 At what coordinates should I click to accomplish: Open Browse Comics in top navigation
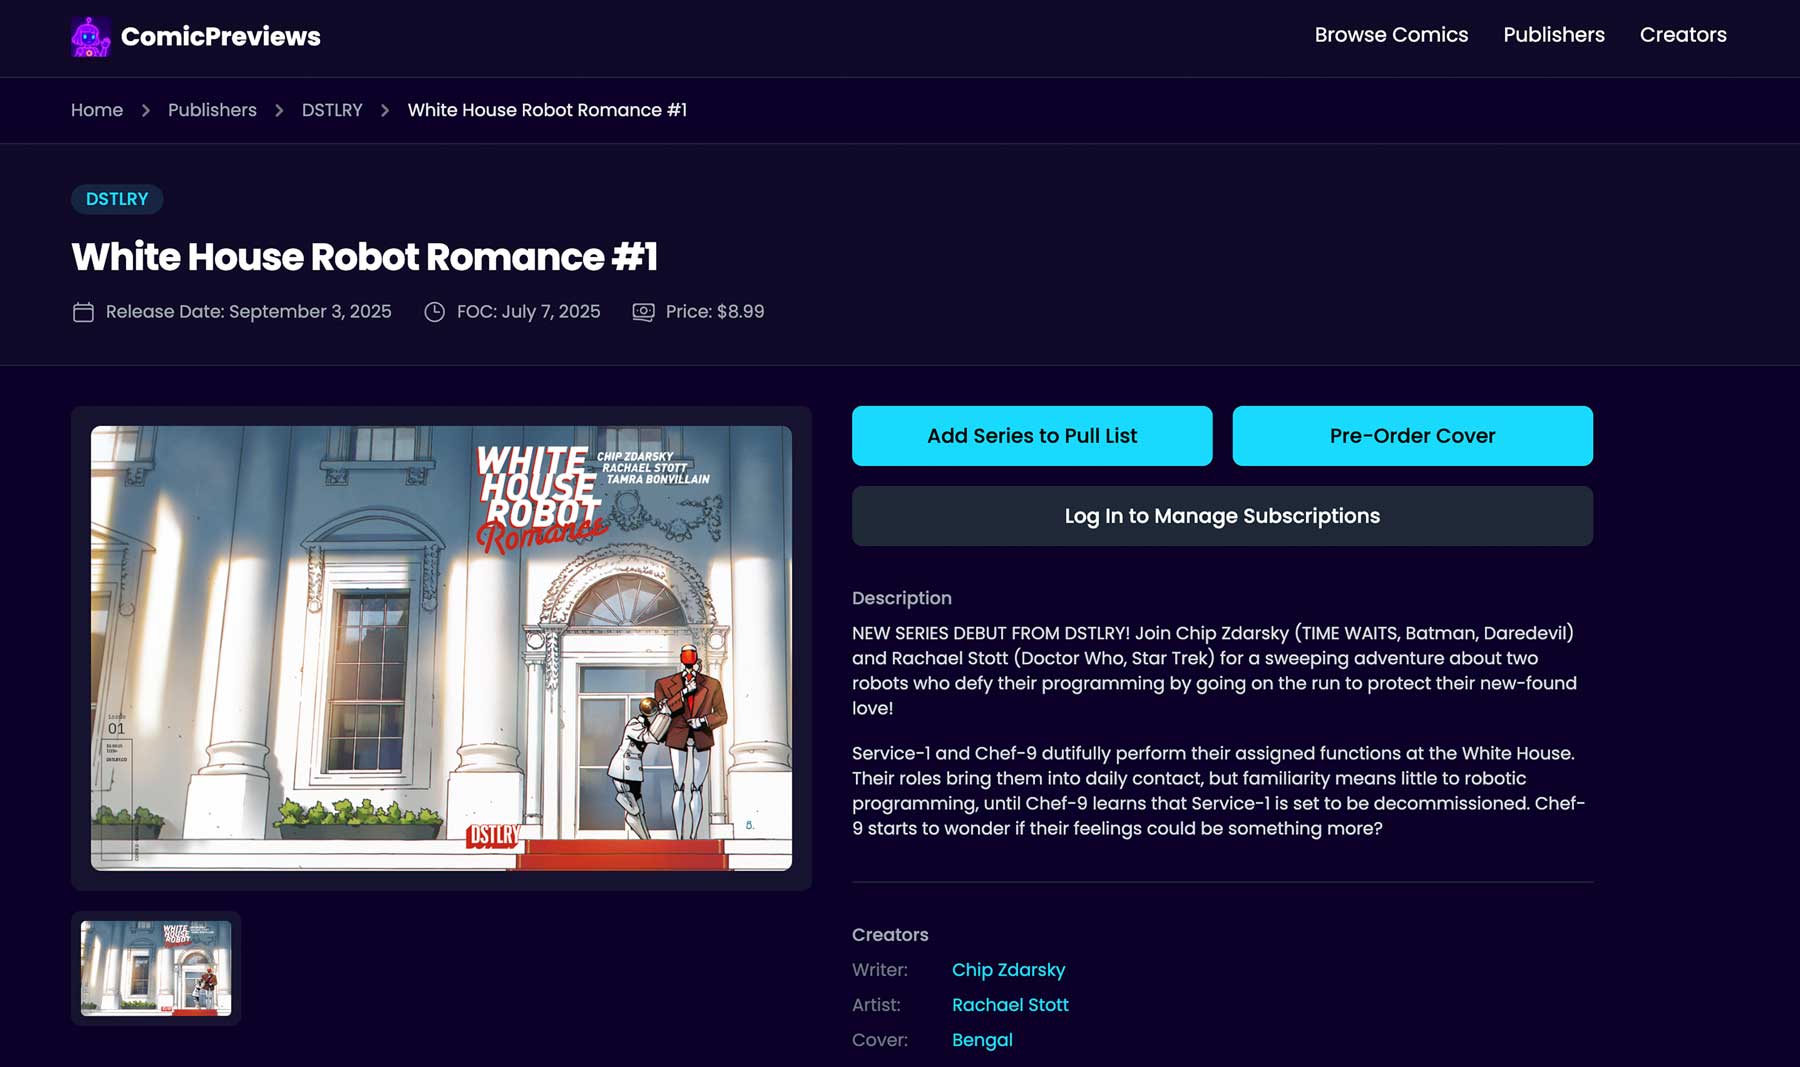click(x=1392, y=34)
